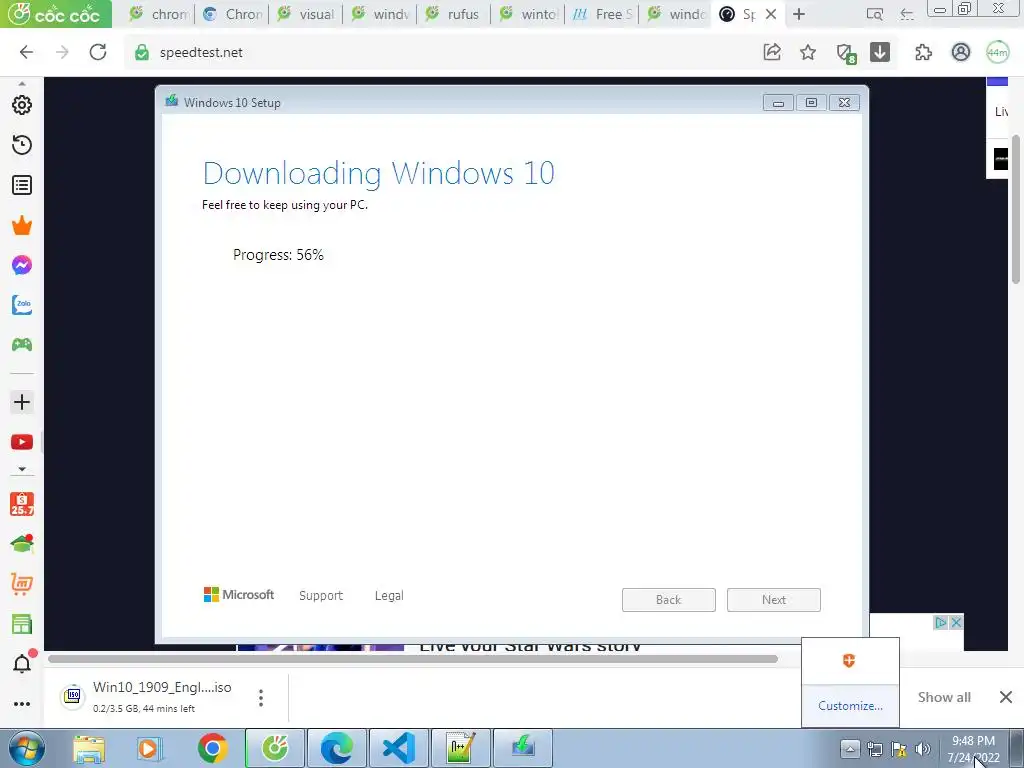
Task: Click Back in Windows 10 Setup
Action: pyautogui.click(x=668, y=600)
